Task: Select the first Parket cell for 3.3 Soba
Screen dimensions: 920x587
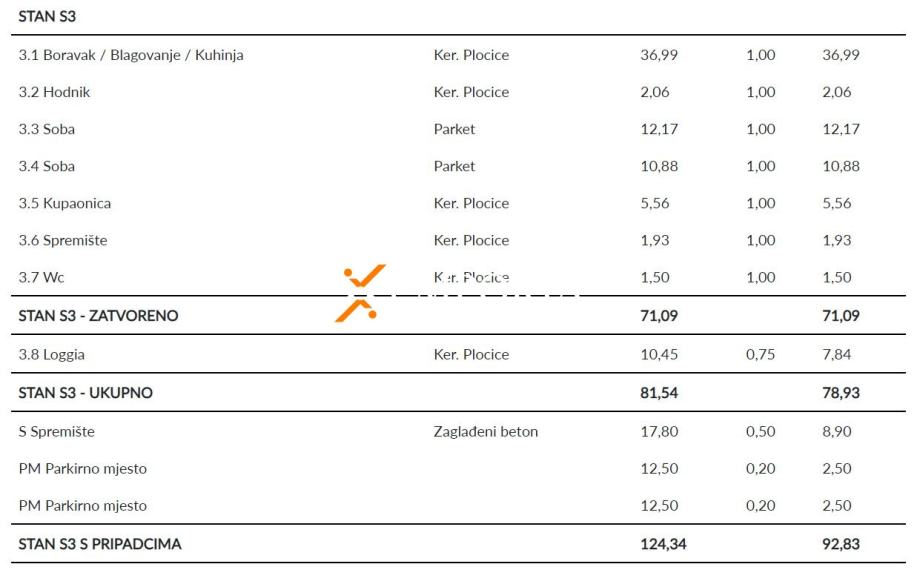Action: click(454, 129)
